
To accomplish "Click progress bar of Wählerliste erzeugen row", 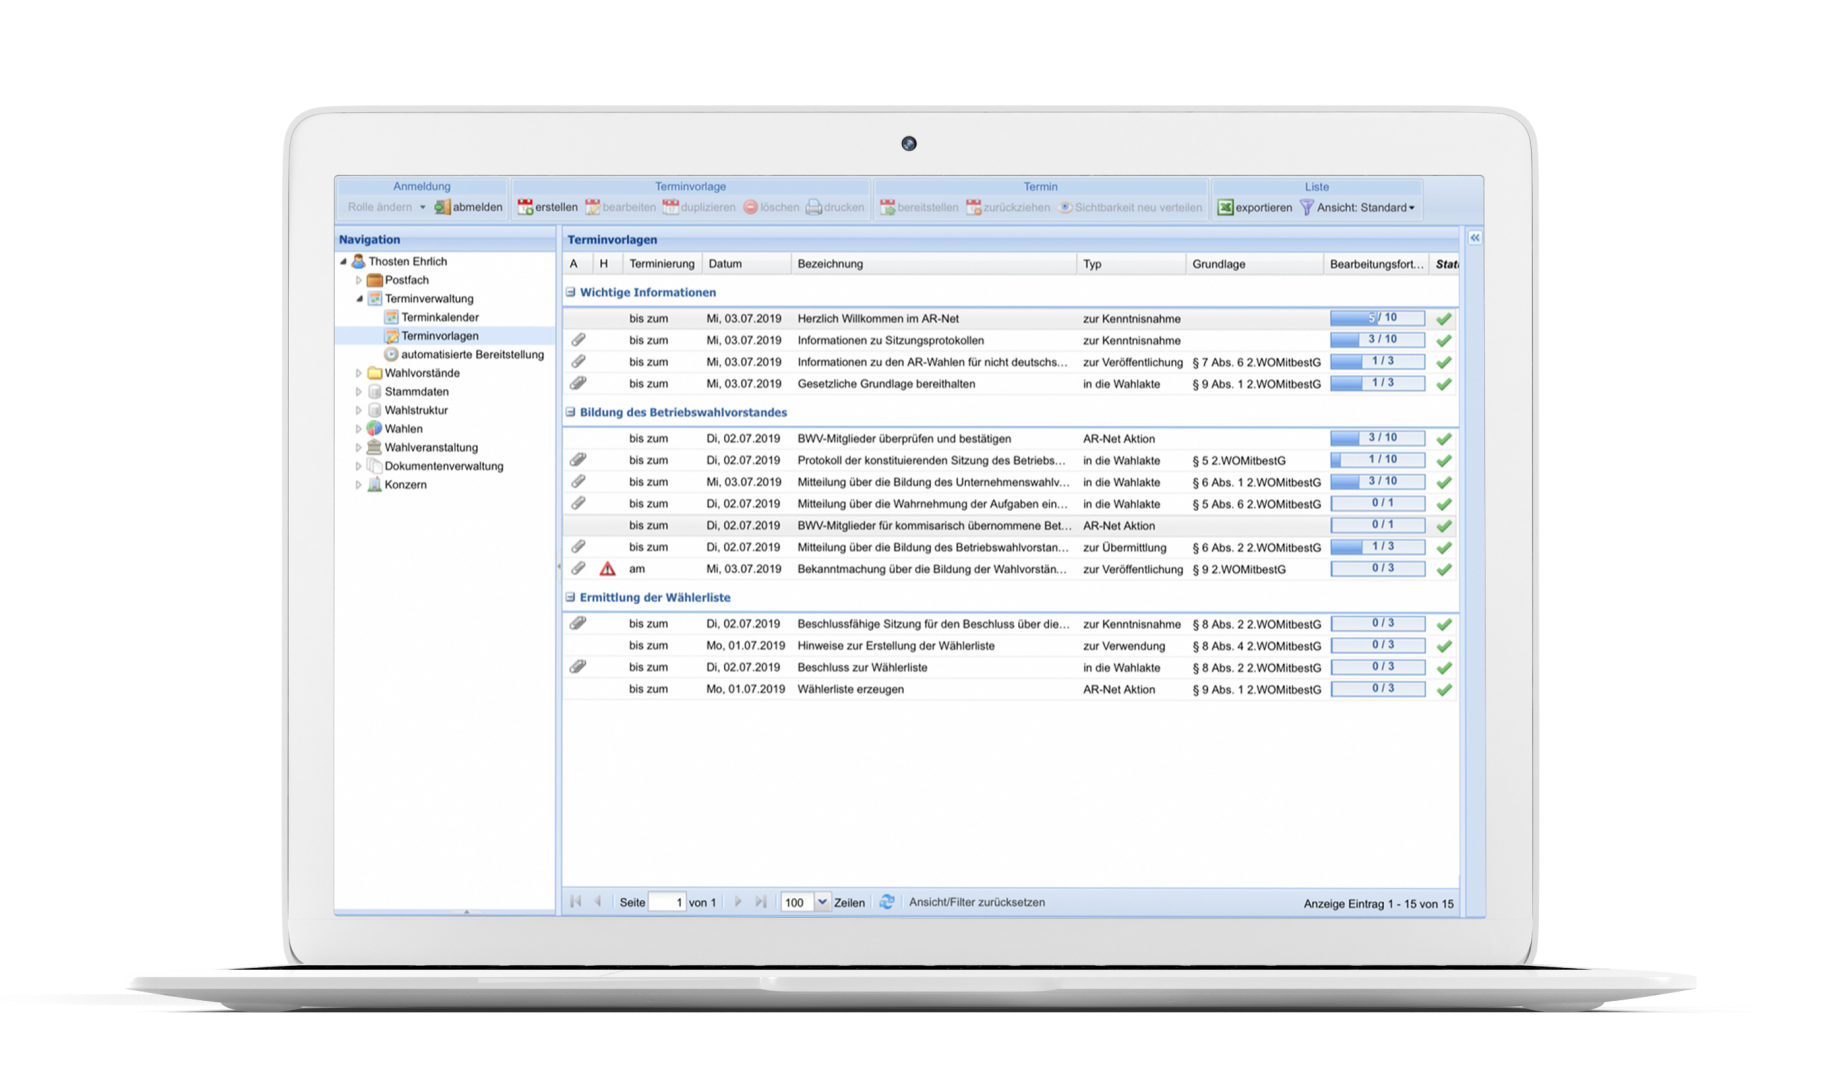I will coord(1377,689).
